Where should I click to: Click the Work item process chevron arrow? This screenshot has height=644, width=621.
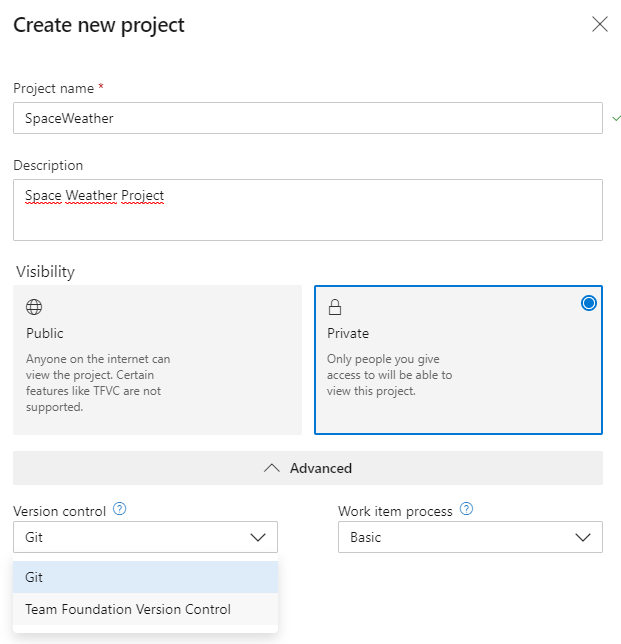click(583, 537)
